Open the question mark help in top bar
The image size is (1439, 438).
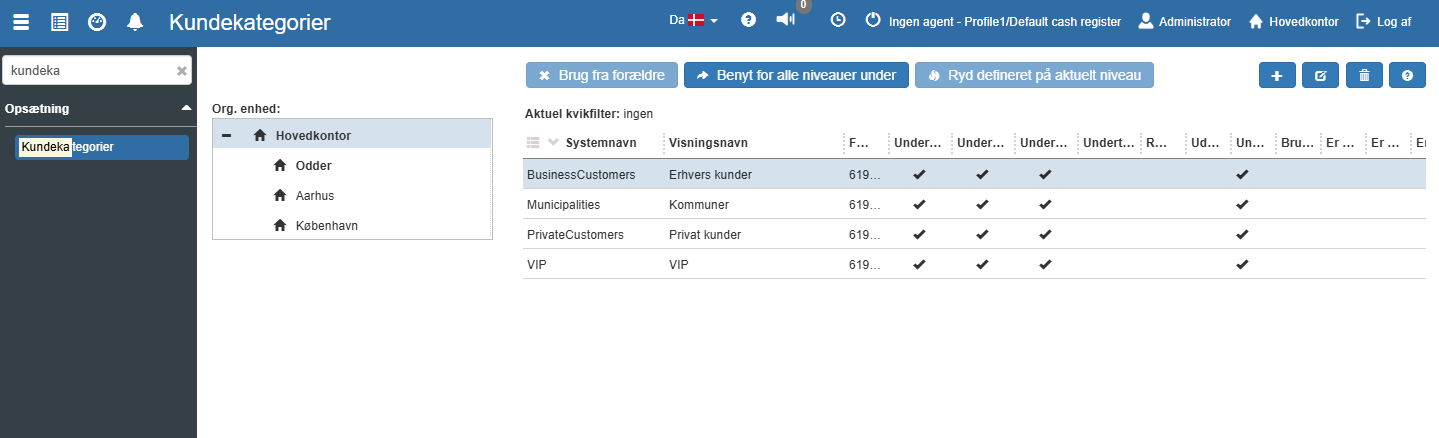(x=749, y=20)
